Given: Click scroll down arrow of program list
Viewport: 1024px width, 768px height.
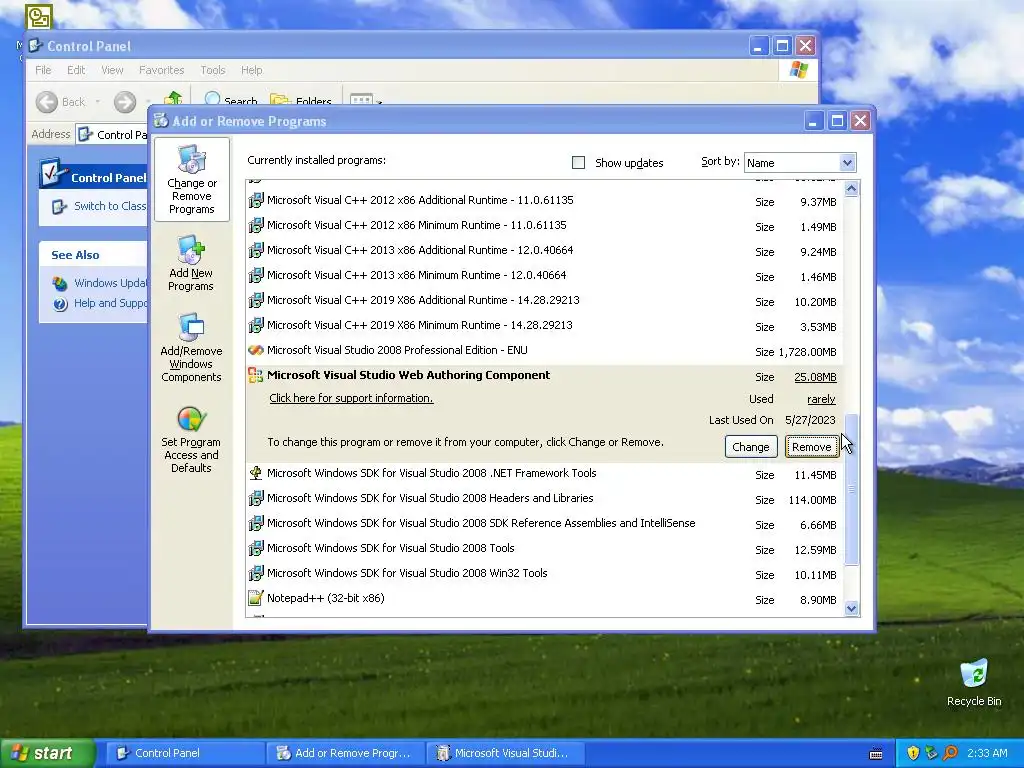Looking at the screenshot, I should coord(851,609).
